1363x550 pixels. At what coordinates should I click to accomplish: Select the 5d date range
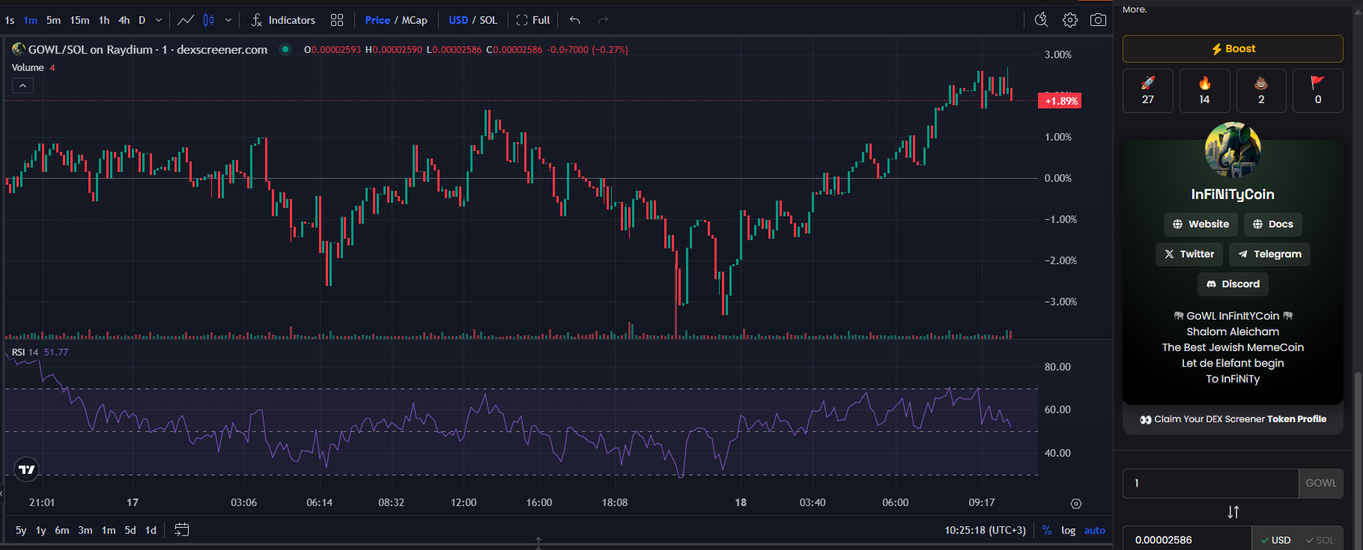coord(130,530)
